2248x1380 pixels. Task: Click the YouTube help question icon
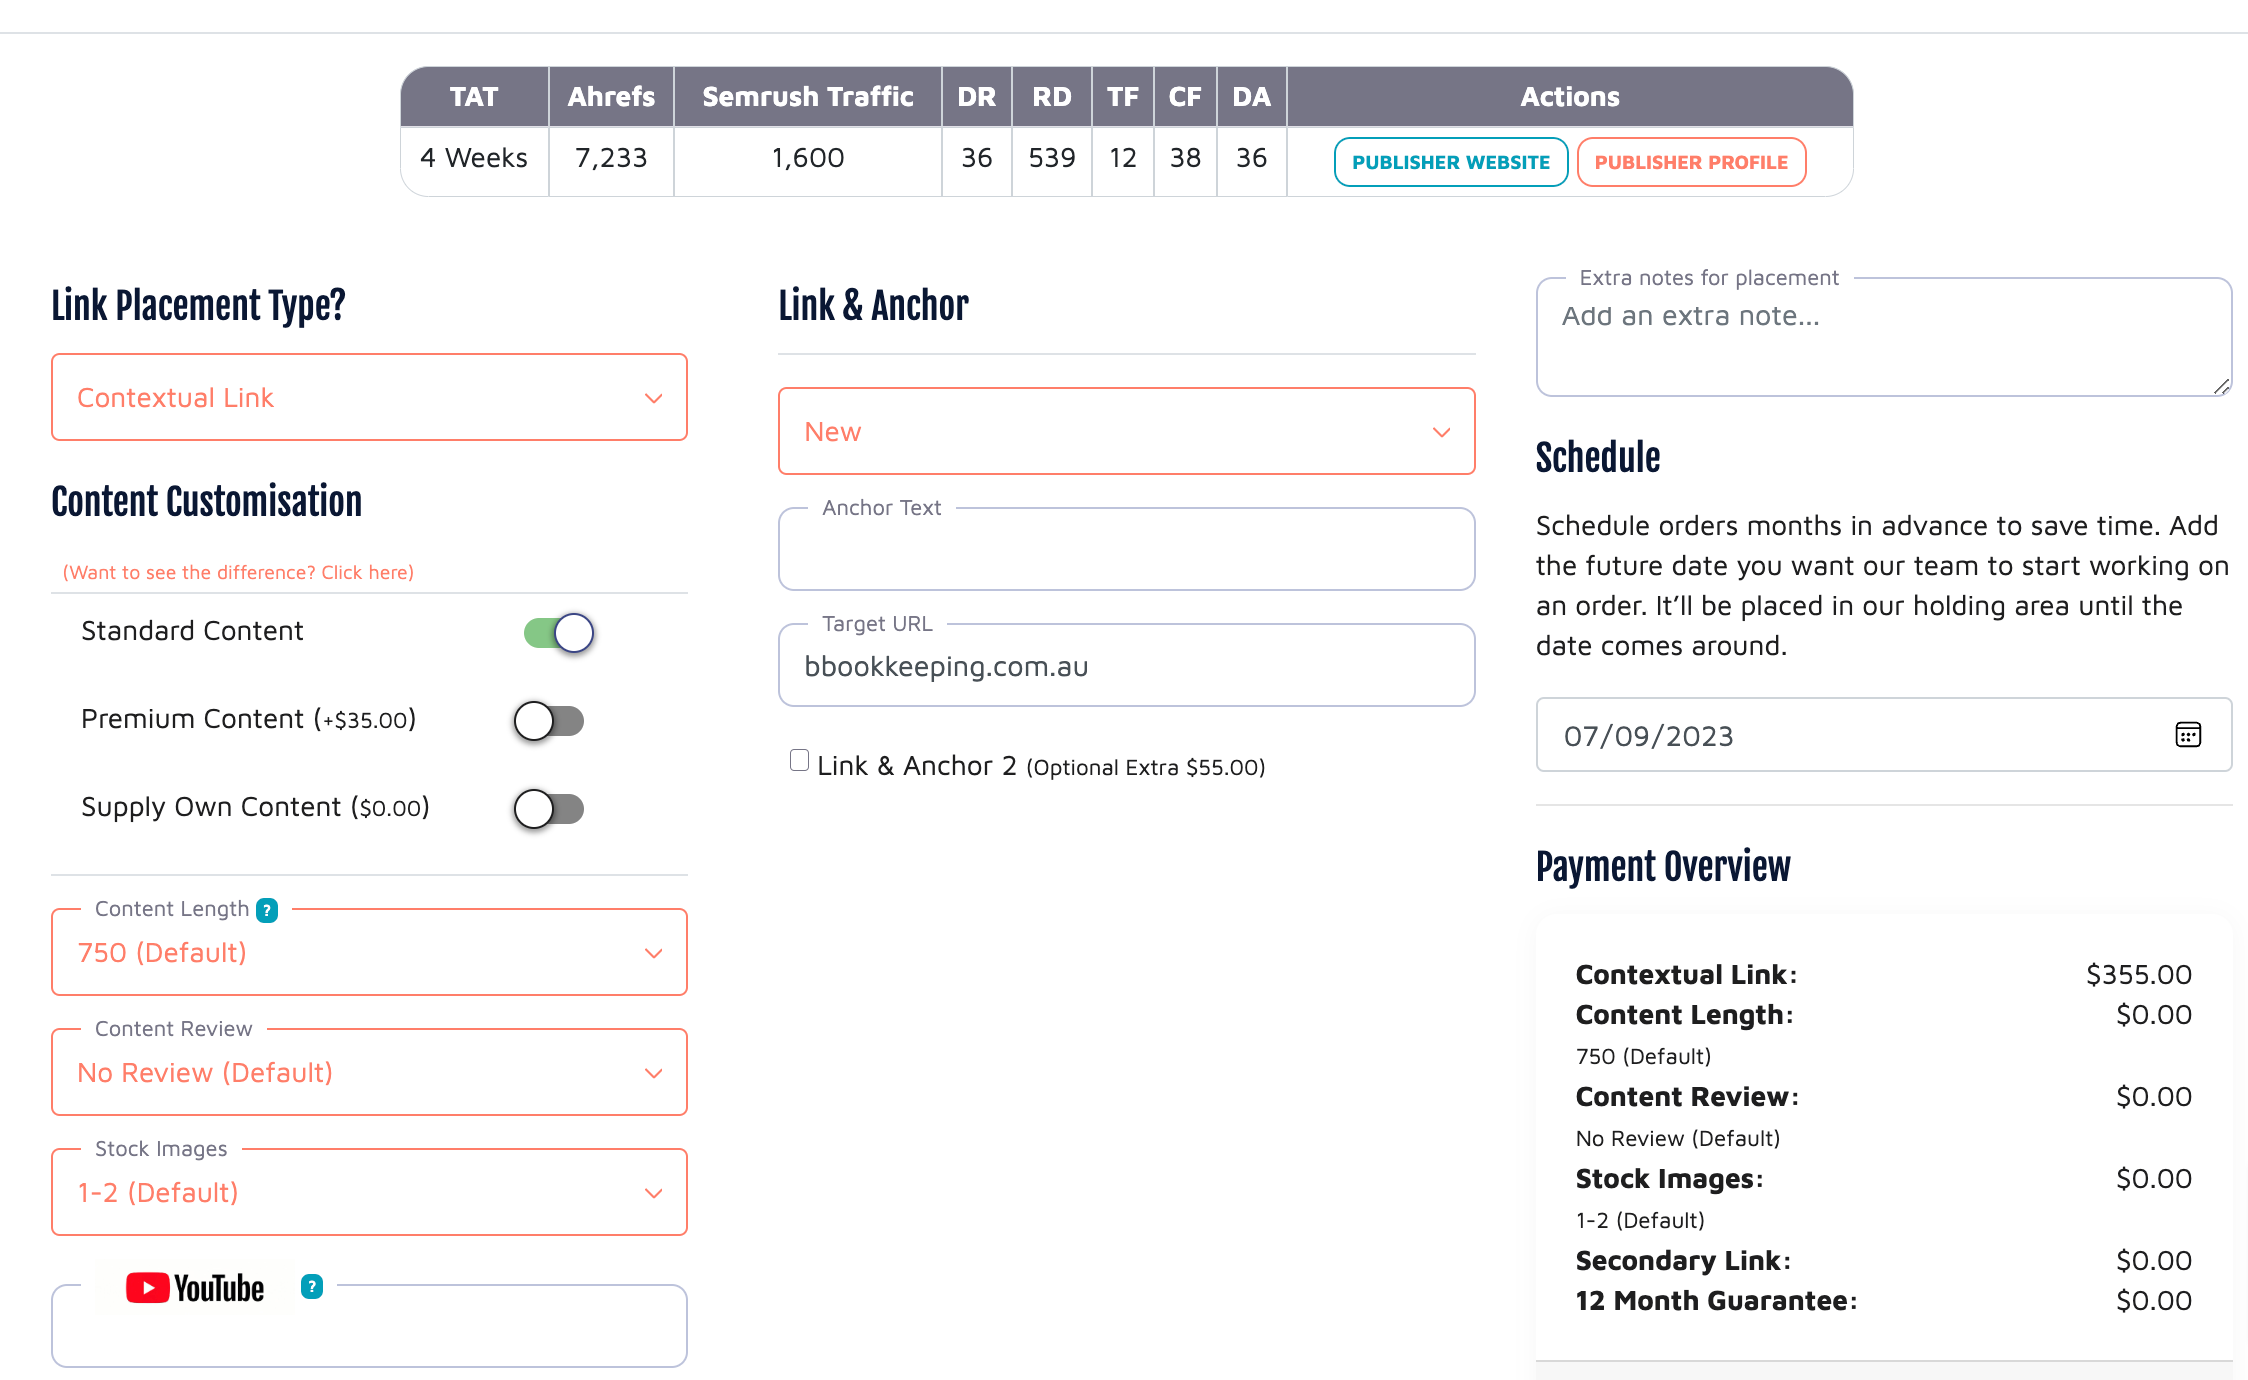click(312, 1287)
